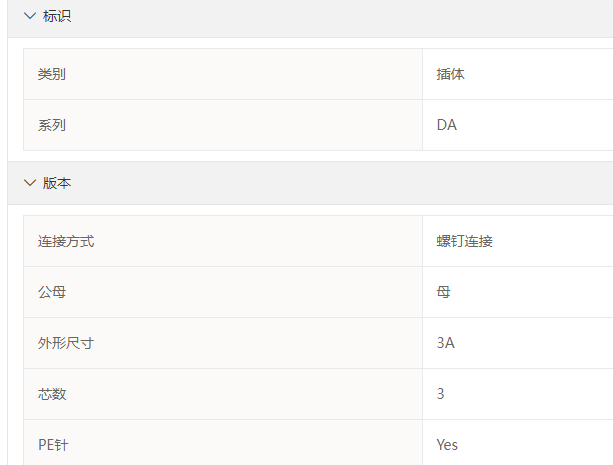Select the 系列 label cell
Viewport: 613px width, 465px height.
point(223,125)
